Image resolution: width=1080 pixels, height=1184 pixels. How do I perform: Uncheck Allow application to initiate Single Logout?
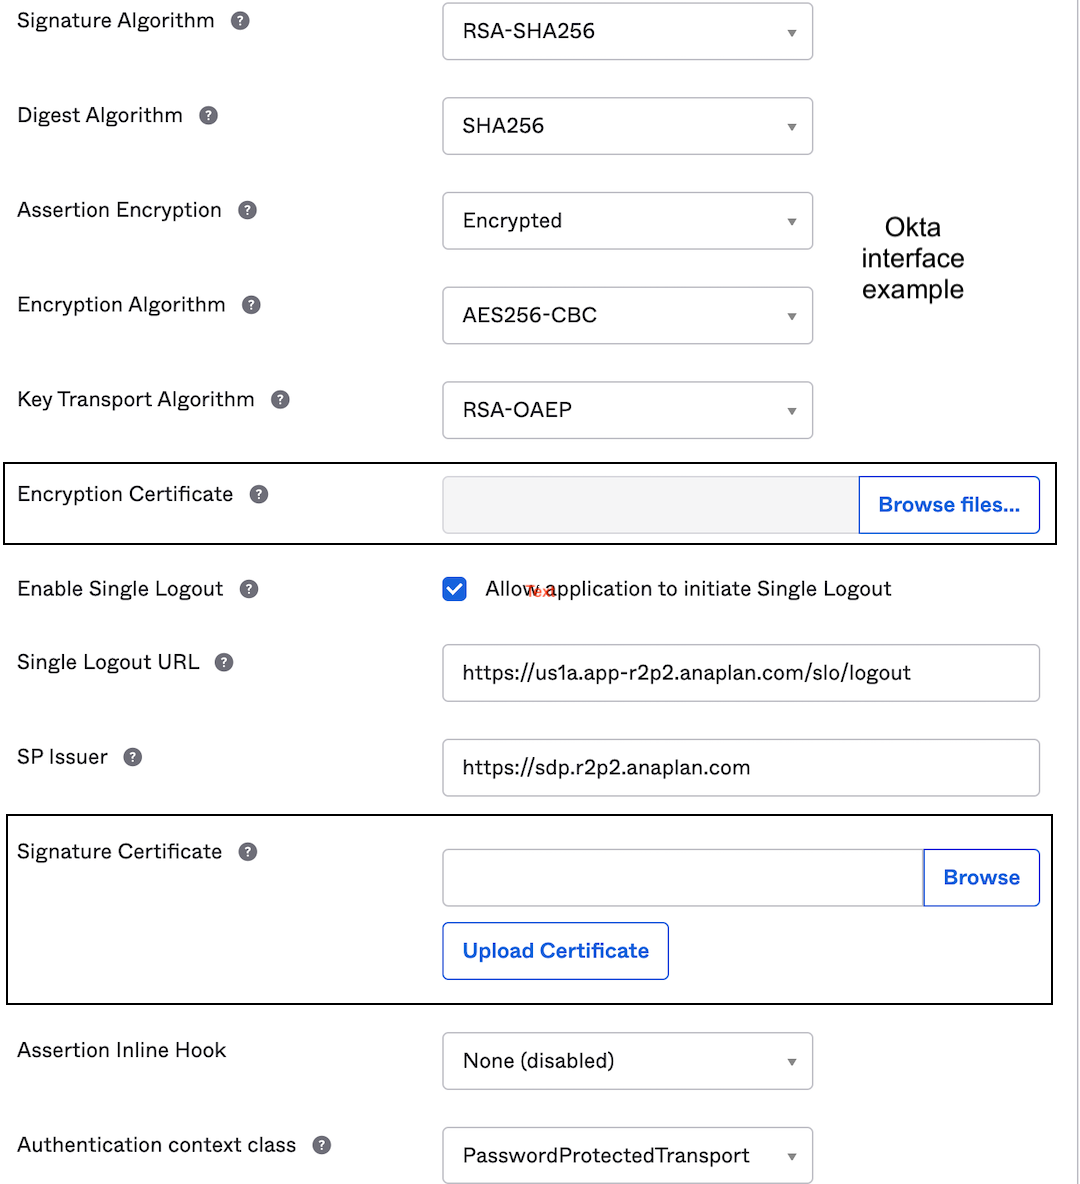[454, 589]
